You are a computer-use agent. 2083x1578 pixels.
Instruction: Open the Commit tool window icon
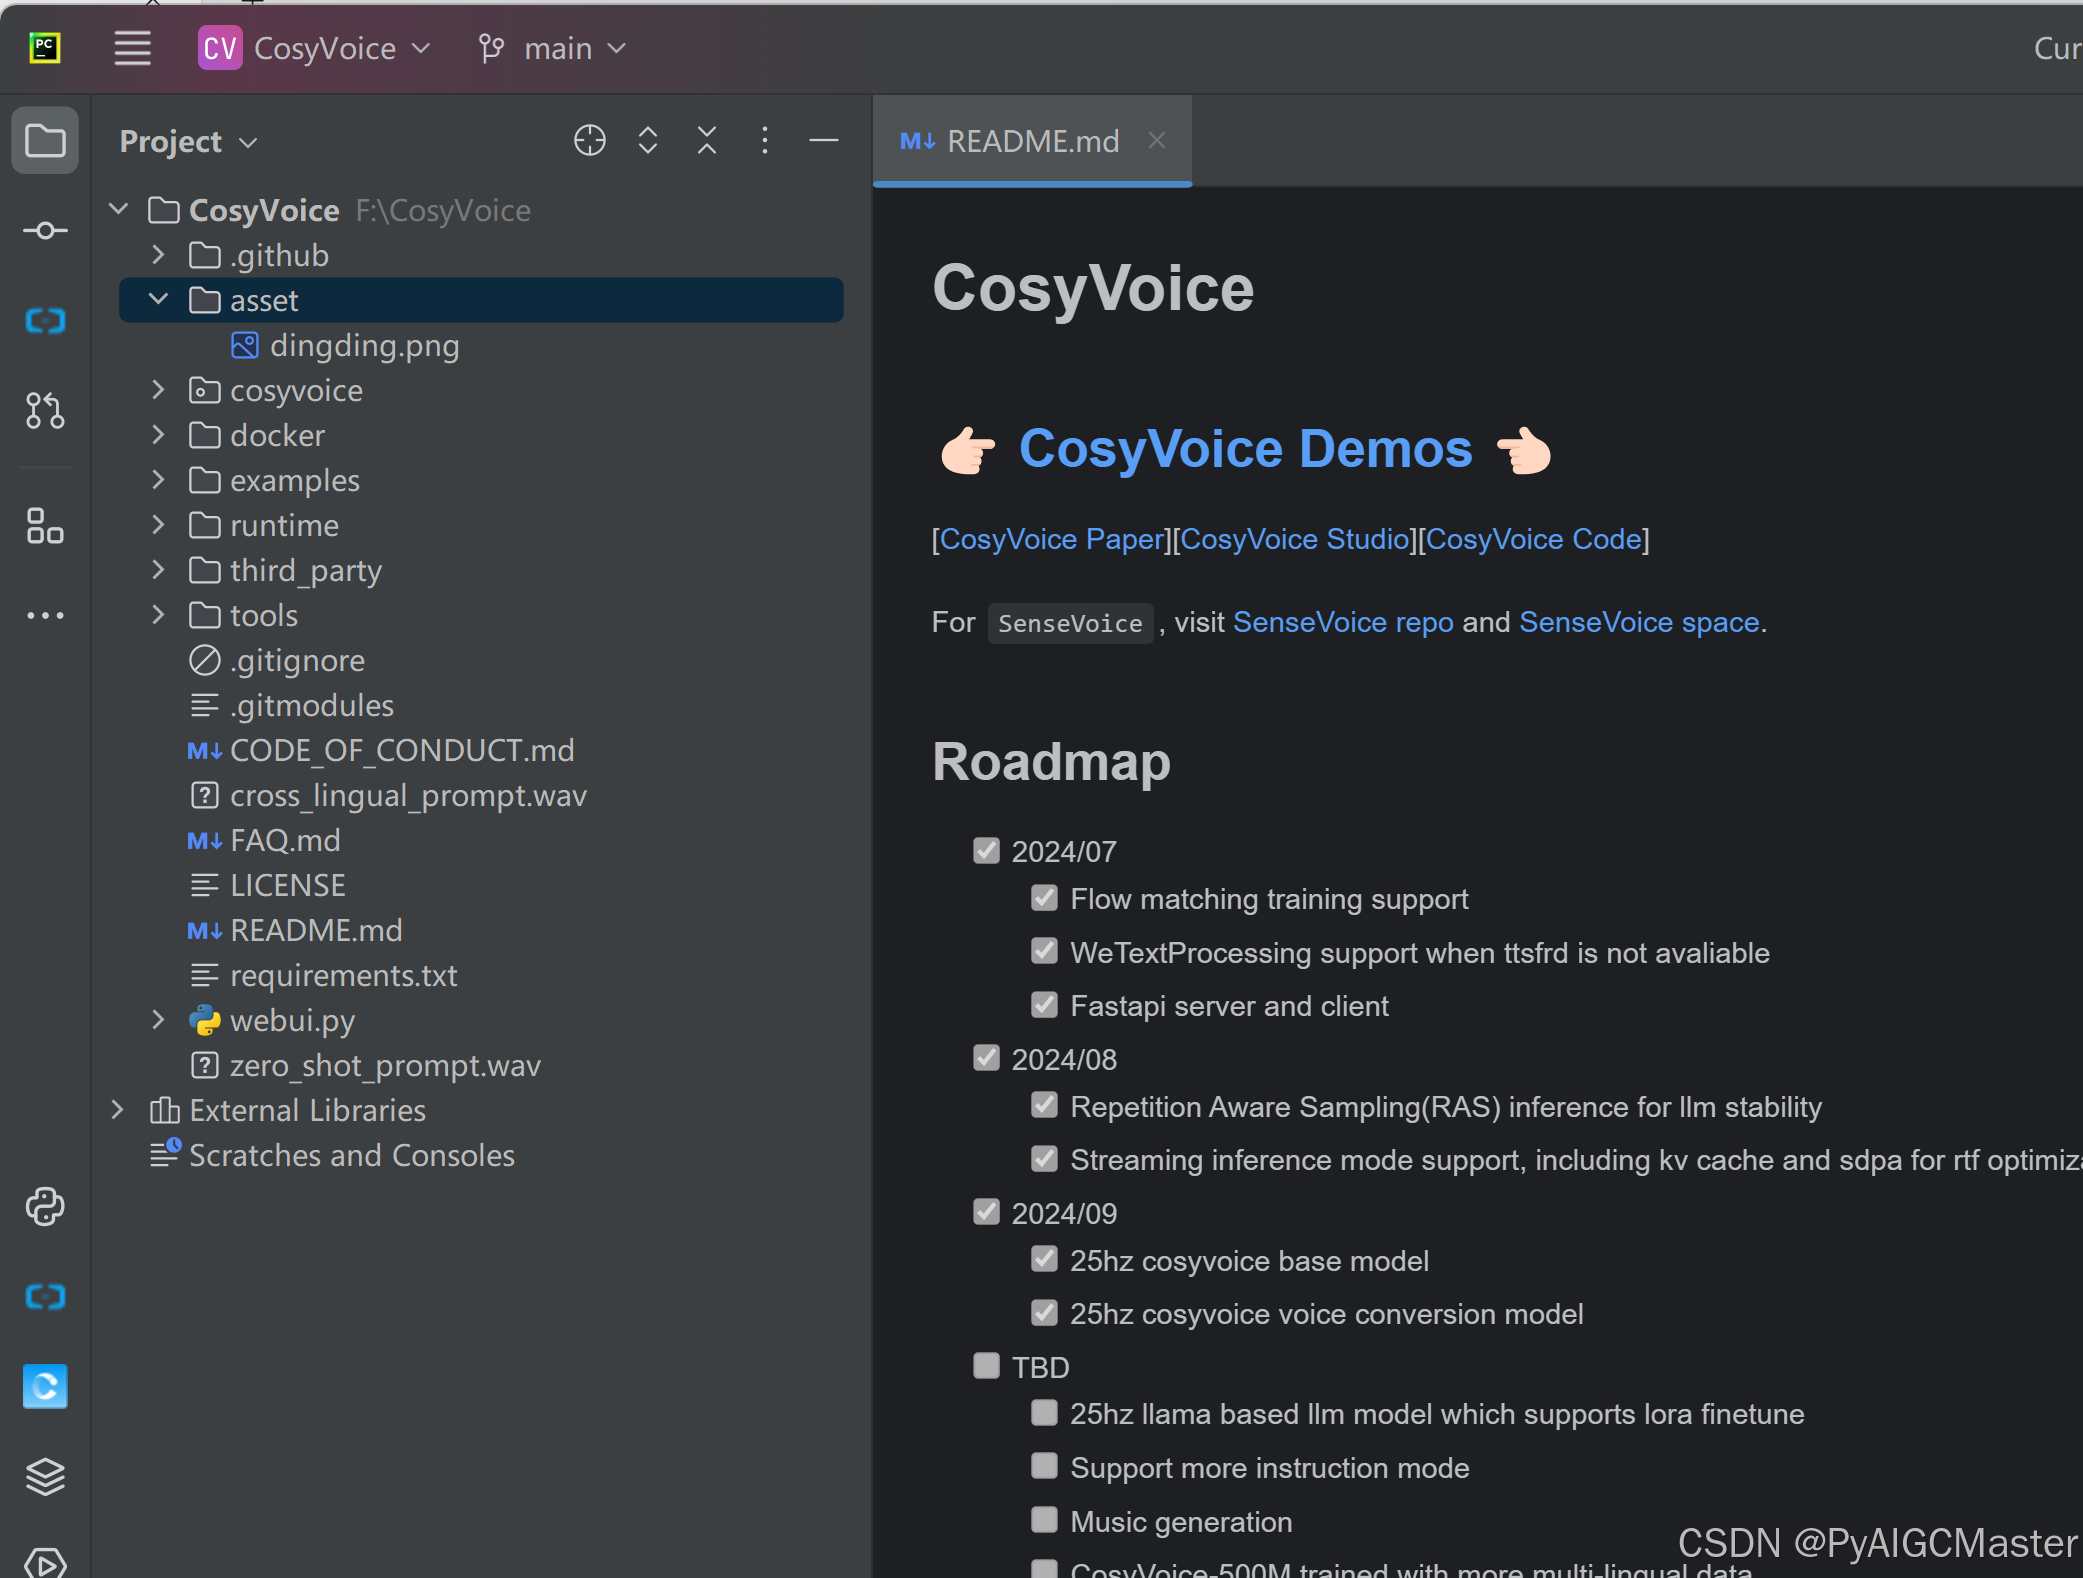click(45, 231)
